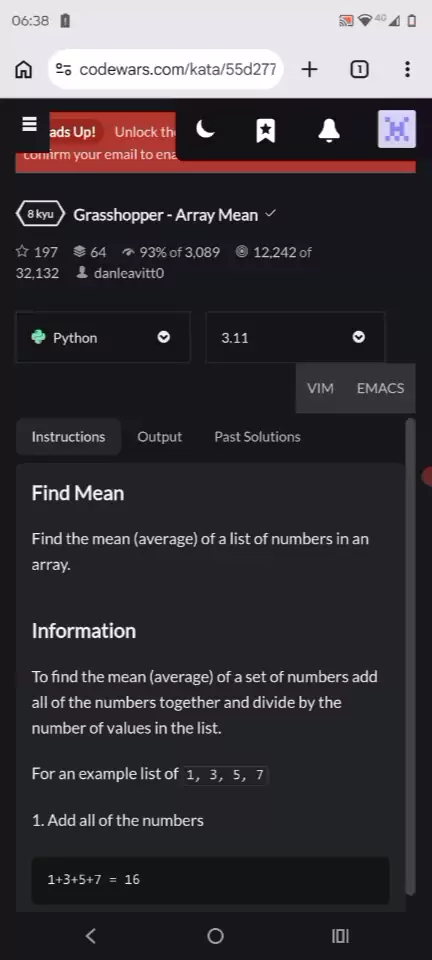
Task: Click the collections count 64
Action: 89,252
